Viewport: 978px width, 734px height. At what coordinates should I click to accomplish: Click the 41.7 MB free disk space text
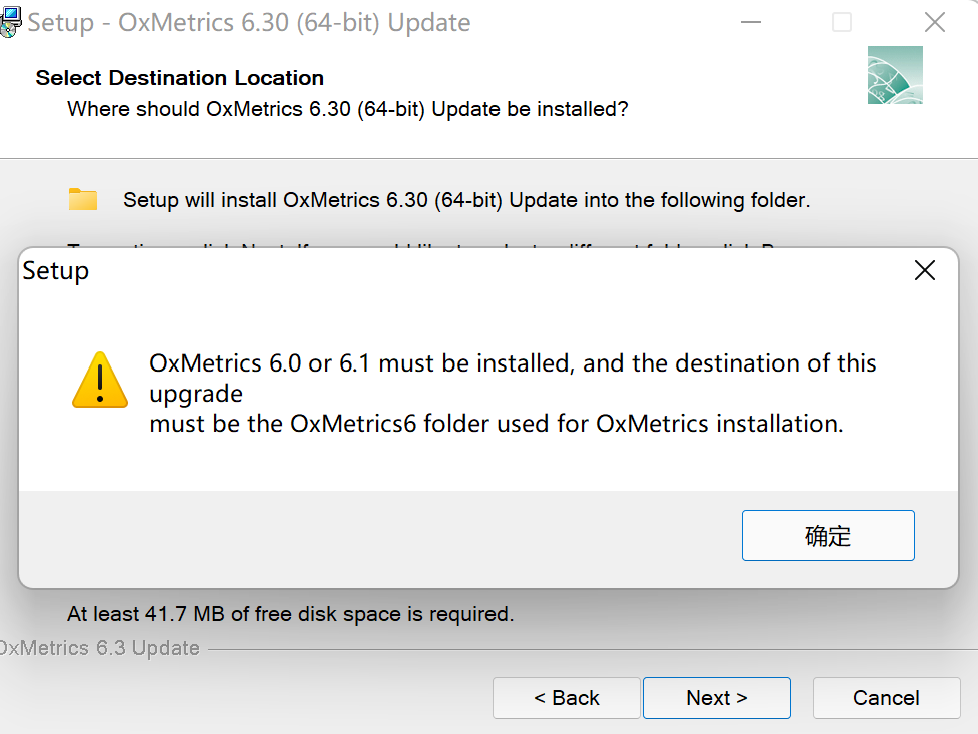click(x=290, y=614)
